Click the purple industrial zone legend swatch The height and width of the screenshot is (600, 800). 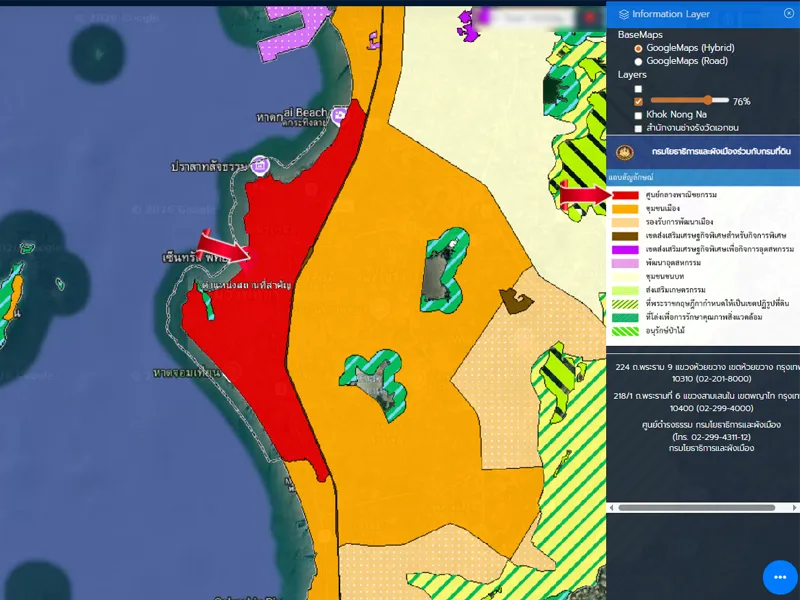coord(626,249)
